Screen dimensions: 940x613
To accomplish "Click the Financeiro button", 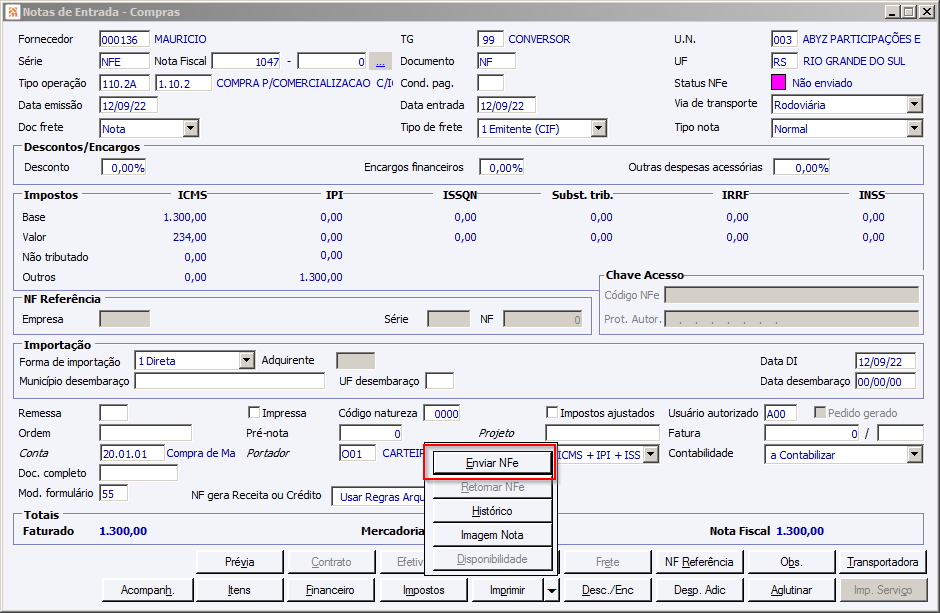I will coord(330,590).
